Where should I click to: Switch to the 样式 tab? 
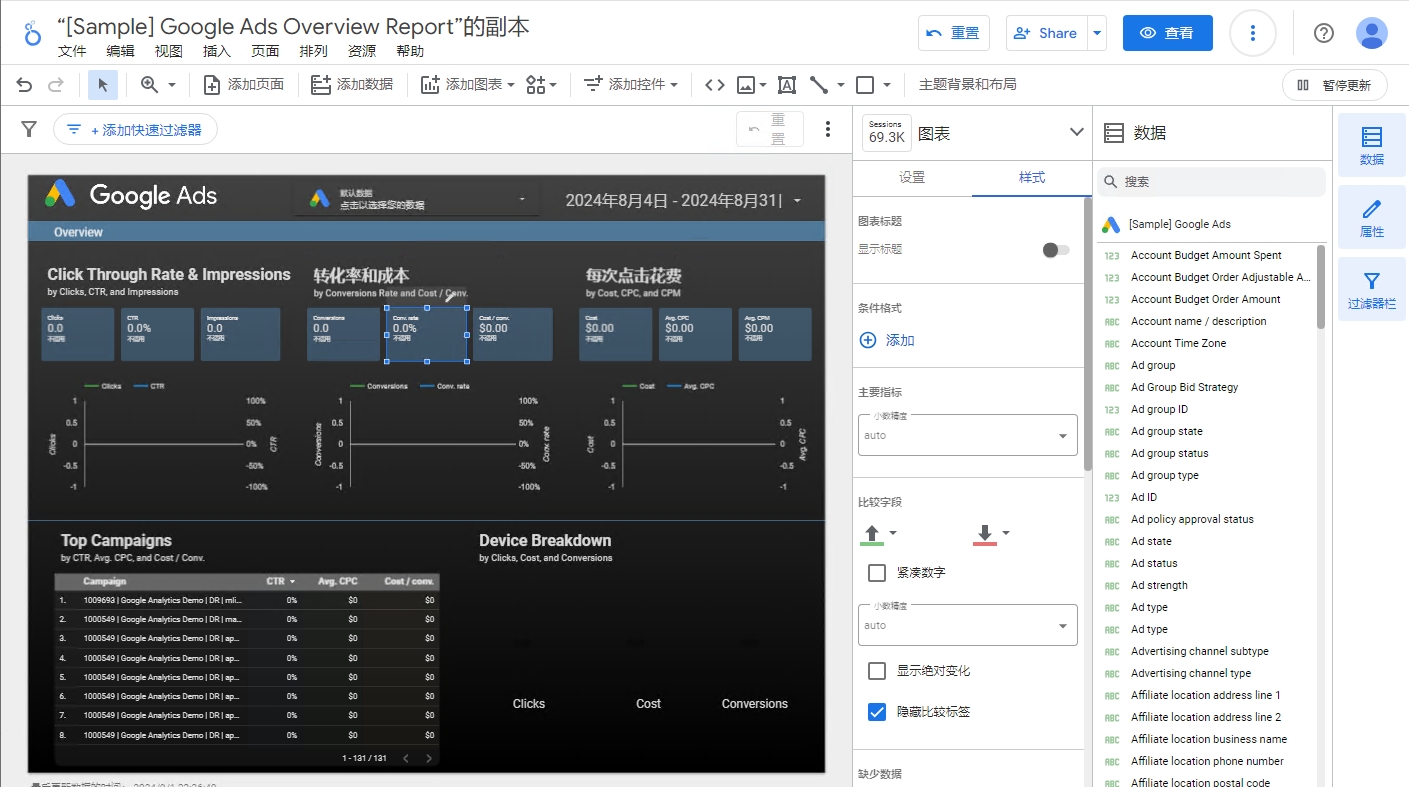[1032, 177]
